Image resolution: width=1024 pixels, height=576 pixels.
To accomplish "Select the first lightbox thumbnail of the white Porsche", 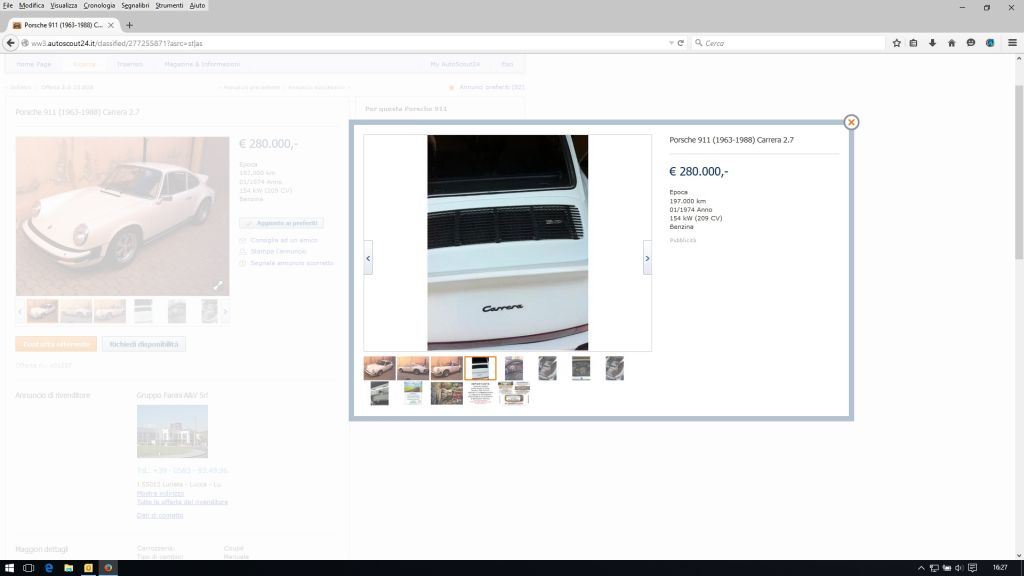I will (x=379, y=368).
